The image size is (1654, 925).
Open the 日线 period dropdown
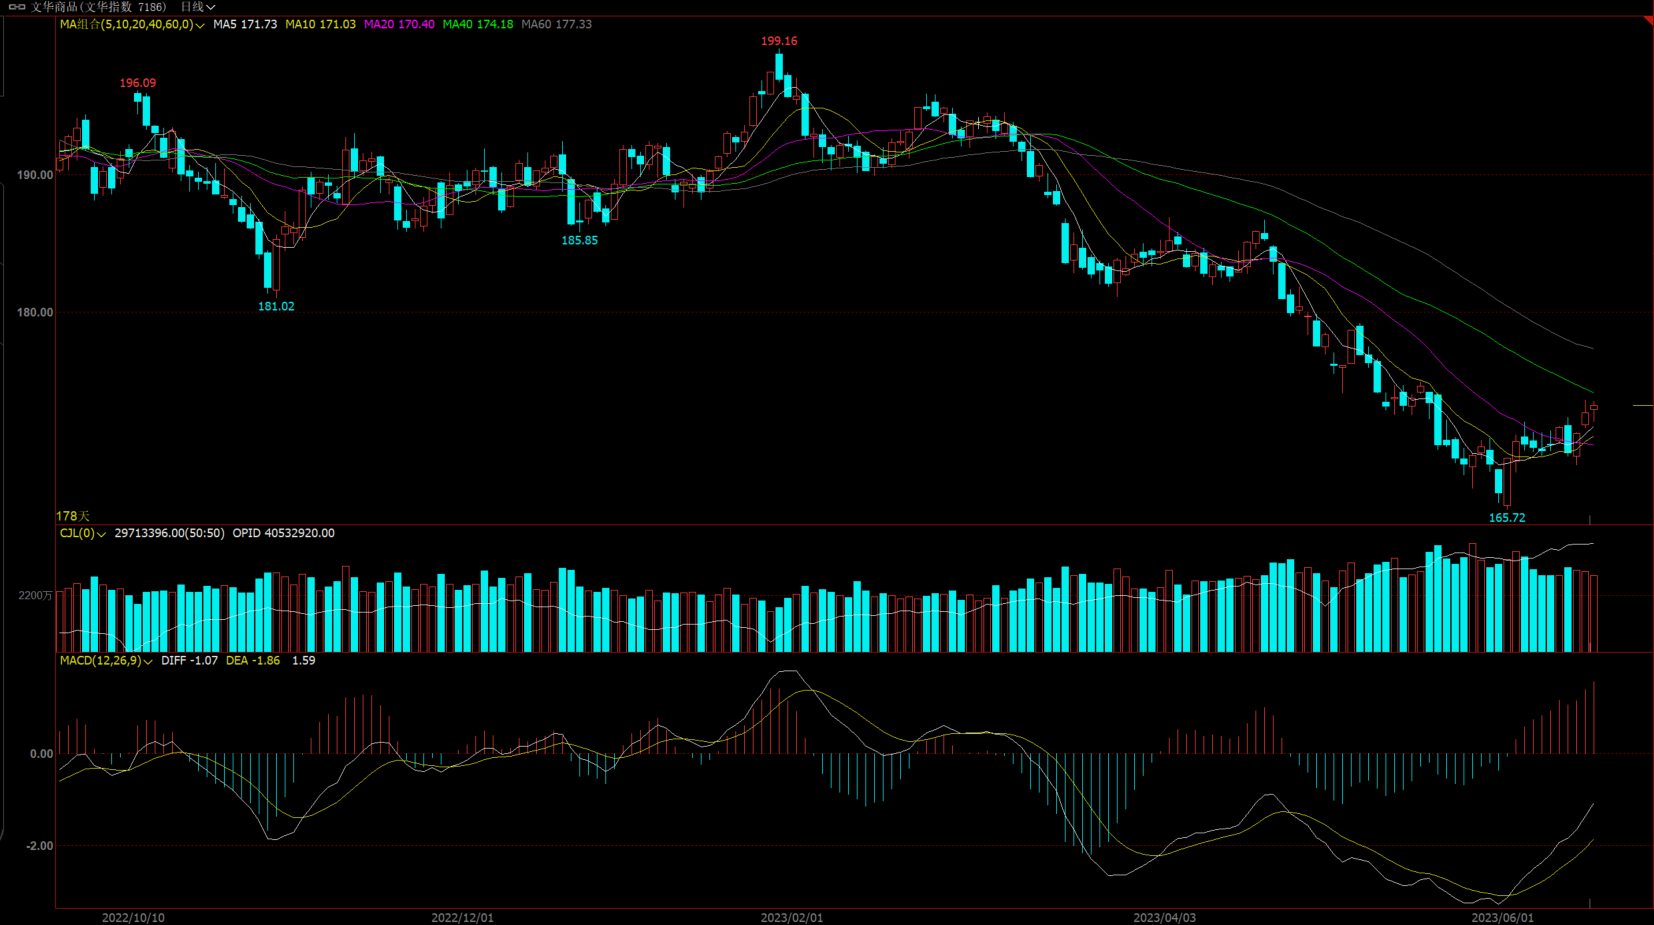(198, 7)
